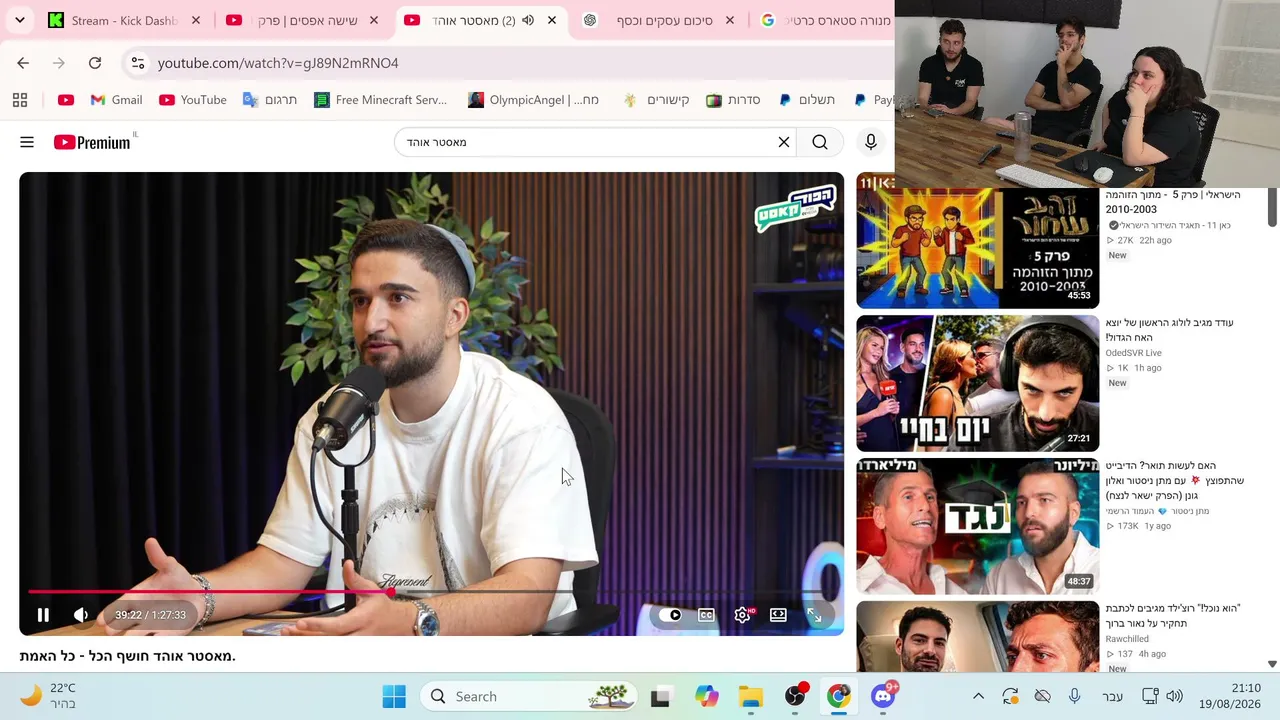Click the tray microphone icon
1280x720 pixels.
(1075, 697)
